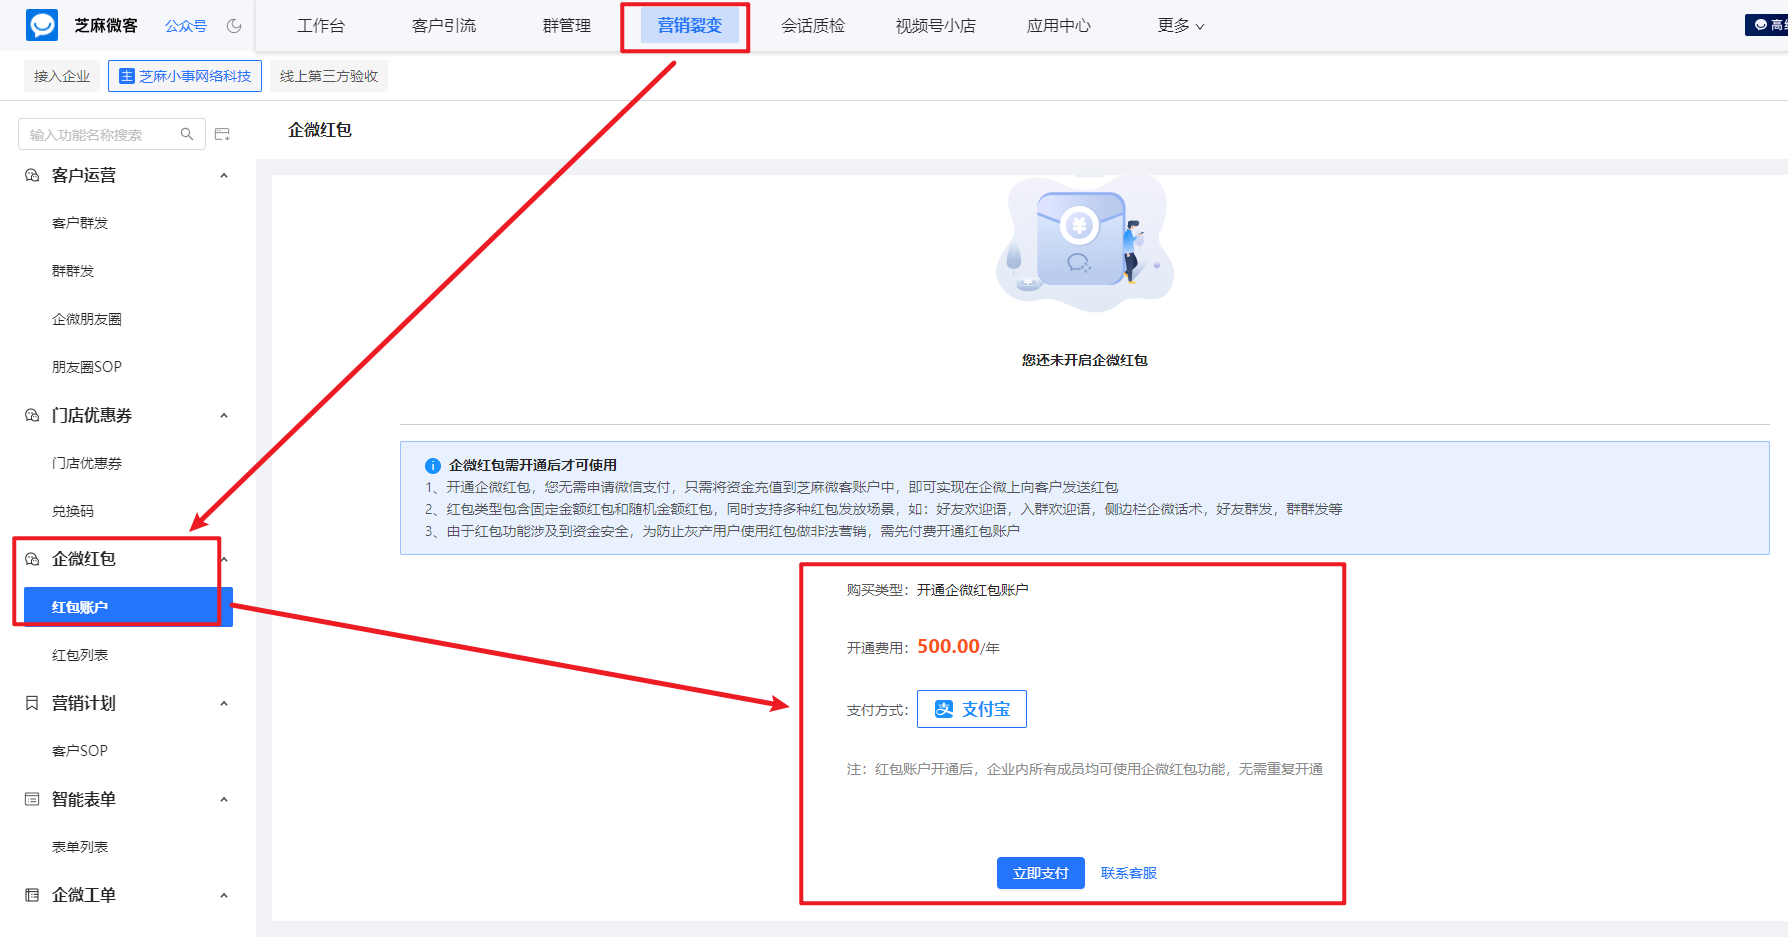Click the blue info icon in notice box
The width and height of the screenshot is (1788, 937).
point(433,466)
